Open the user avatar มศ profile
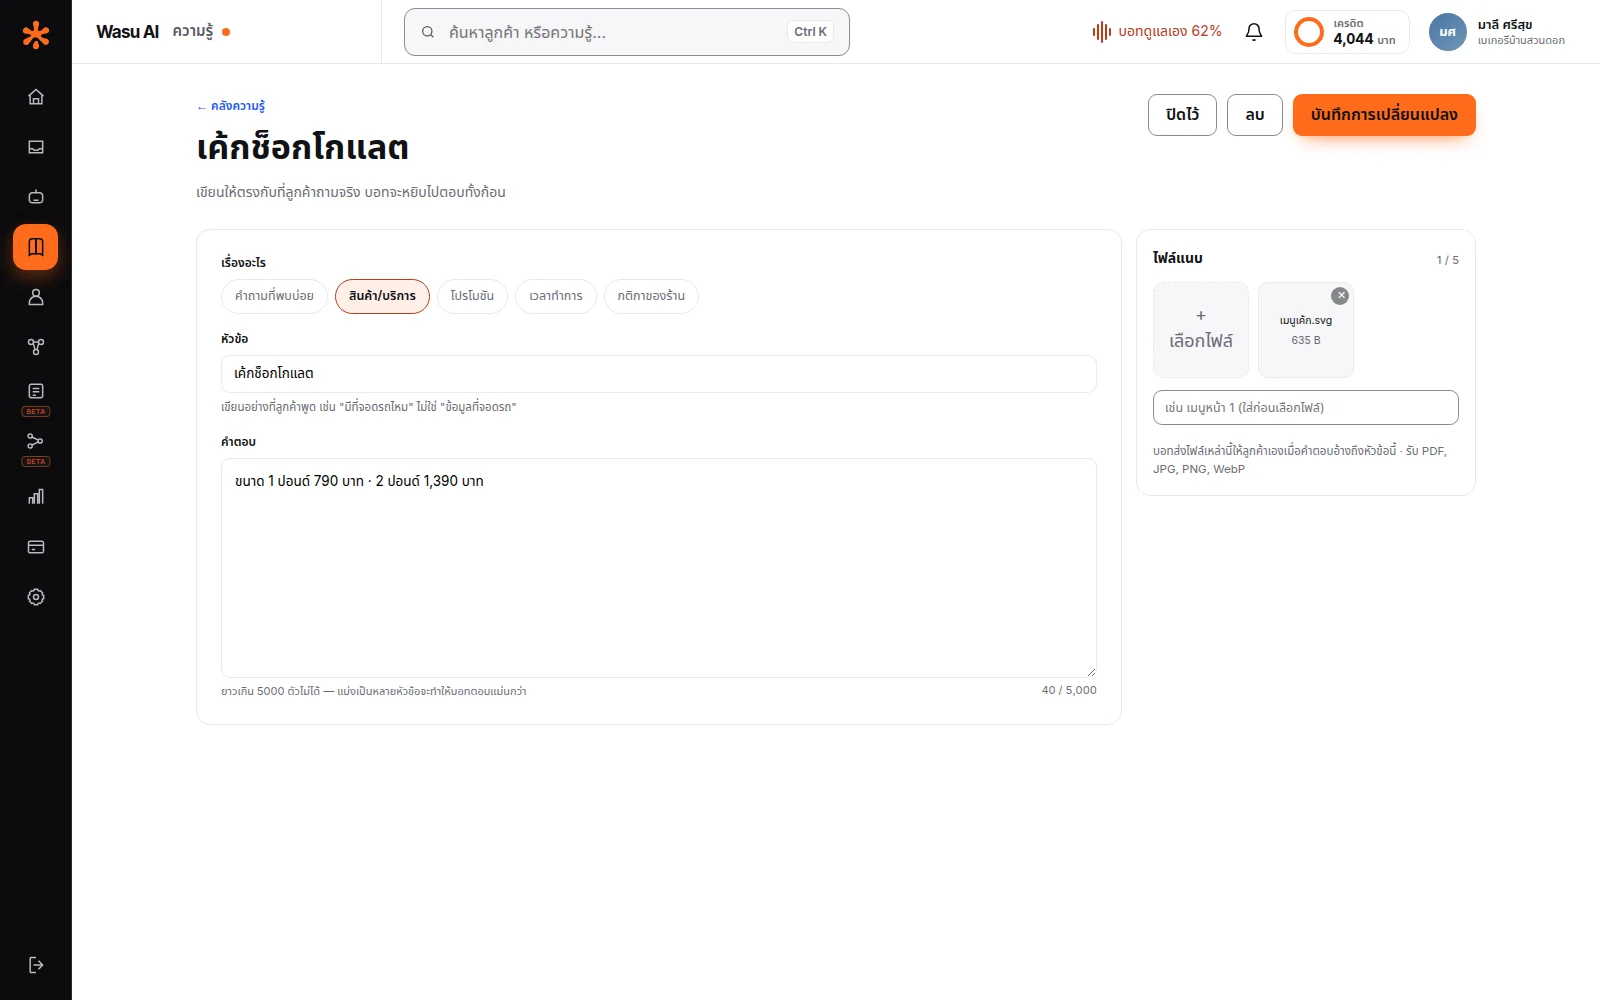This screenshot has width=1600, height=1000. (x=1447, y=32)
